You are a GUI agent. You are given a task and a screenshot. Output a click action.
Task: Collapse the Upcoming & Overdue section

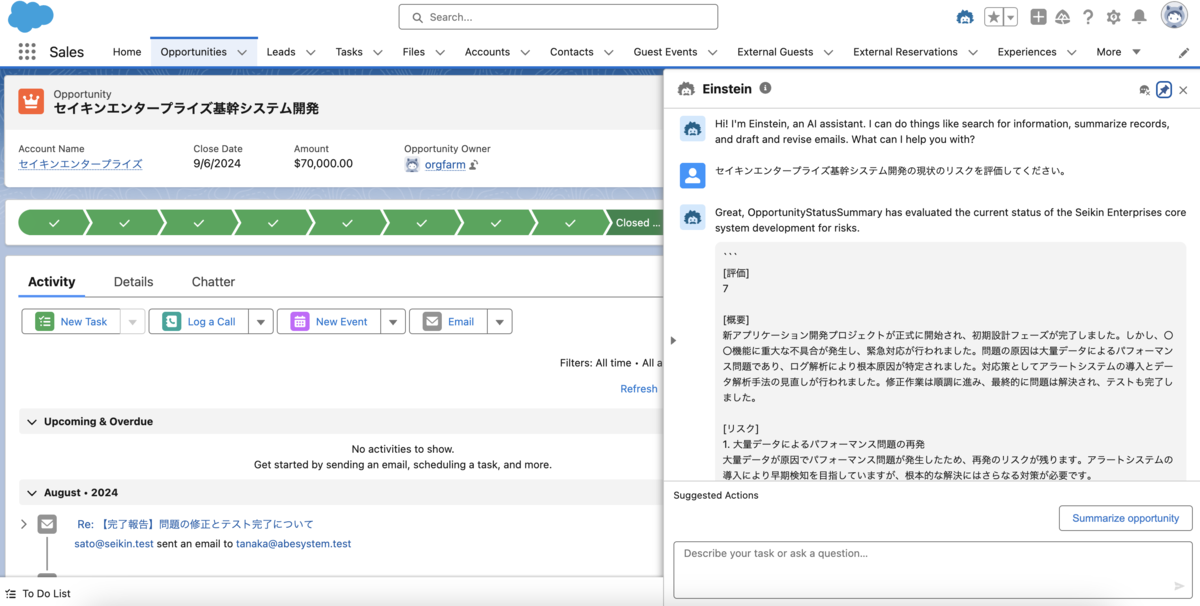[x=32, y=422]
